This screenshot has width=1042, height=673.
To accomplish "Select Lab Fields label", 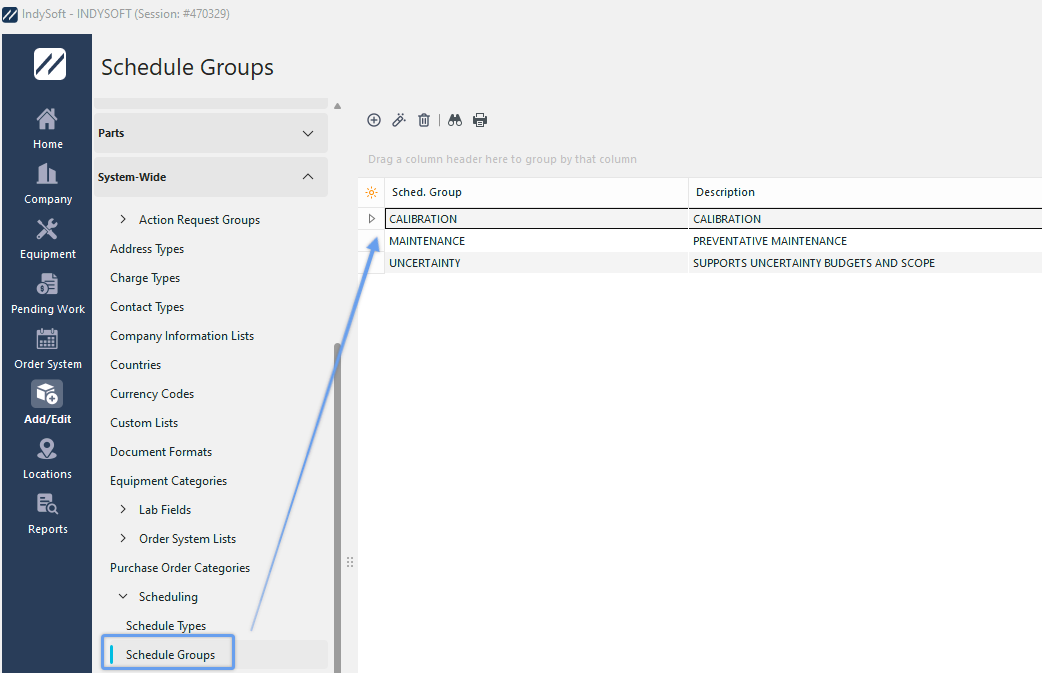I will click(165, 510).
